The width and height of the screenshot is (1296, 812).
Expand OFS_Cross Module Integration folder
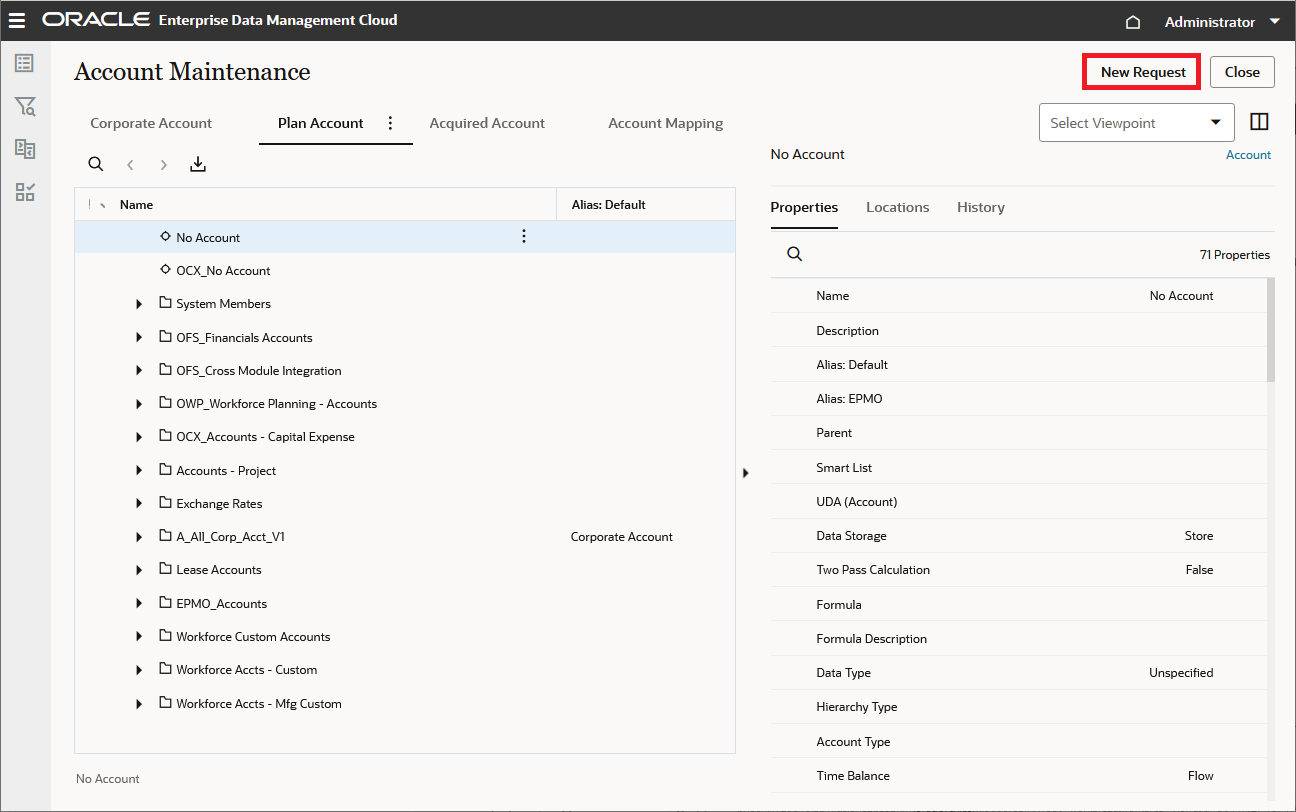click(x=139, y=371)
